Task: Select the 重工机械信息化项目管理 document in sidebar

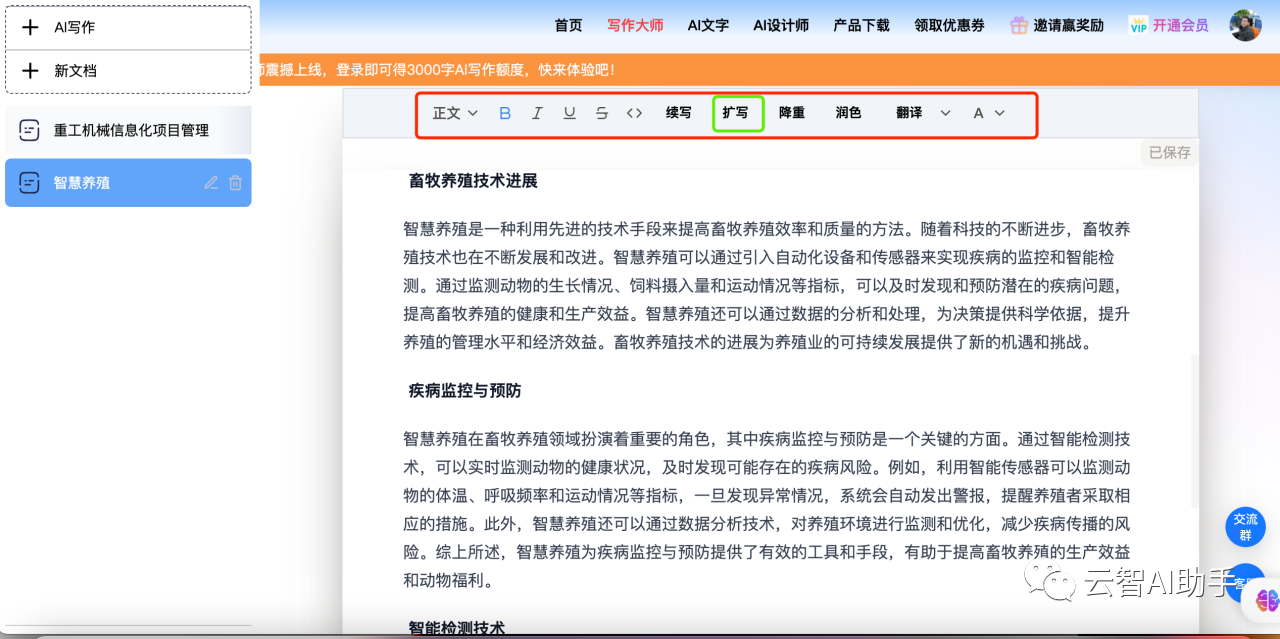Action: point(128,130)
